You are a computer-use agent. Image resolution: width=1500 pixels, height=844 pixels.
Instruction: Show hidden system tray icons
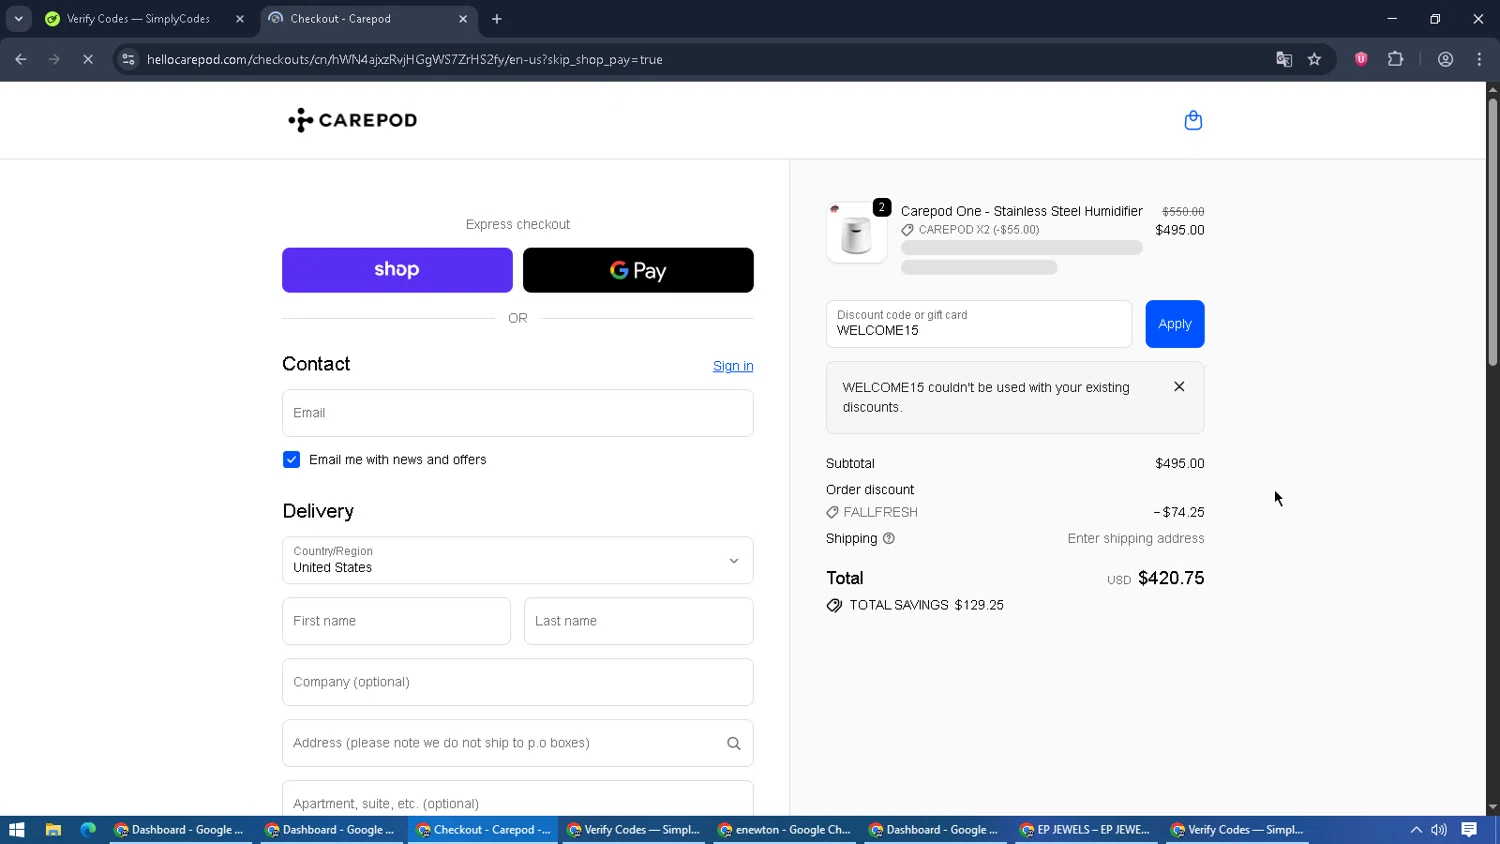[1416, 830]
